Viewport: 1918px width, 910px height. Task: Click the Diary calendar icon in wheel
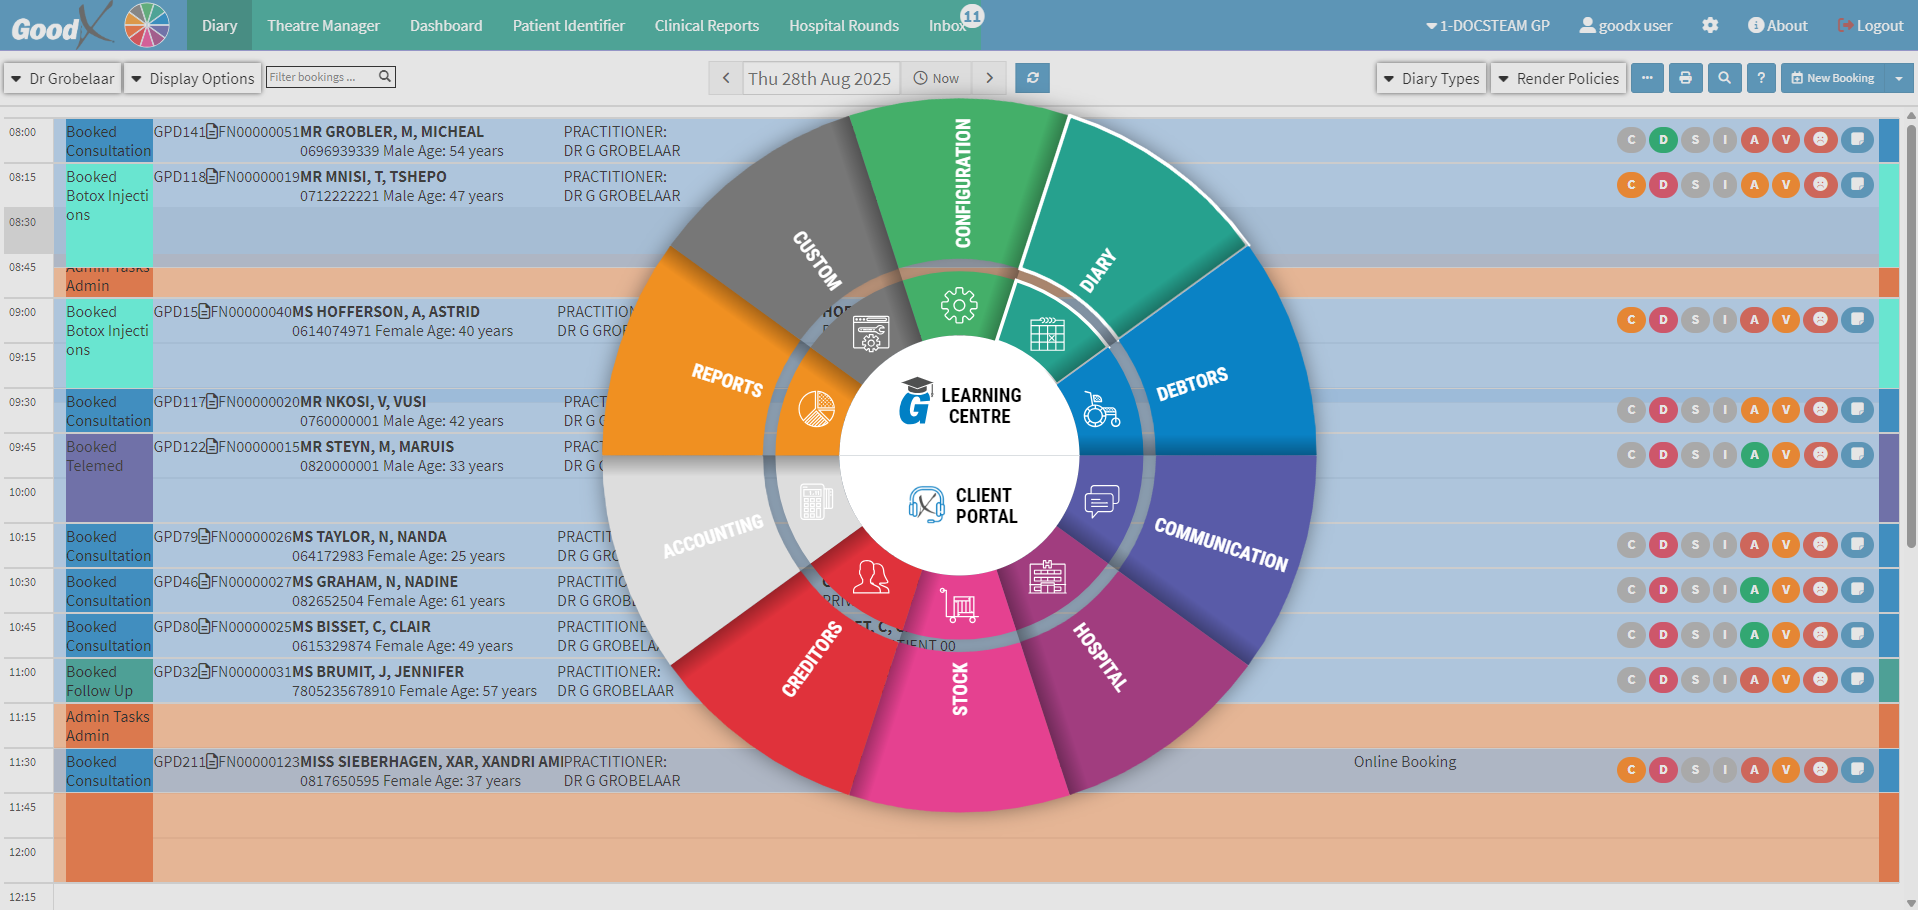1047,334
